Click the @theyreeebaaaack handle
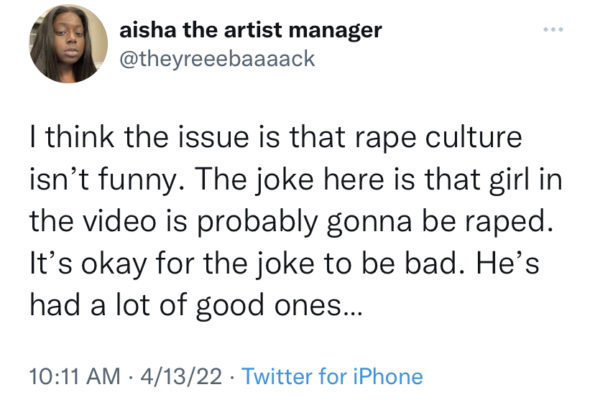Viewport: 595px width, 410px height. coord(217,59)
